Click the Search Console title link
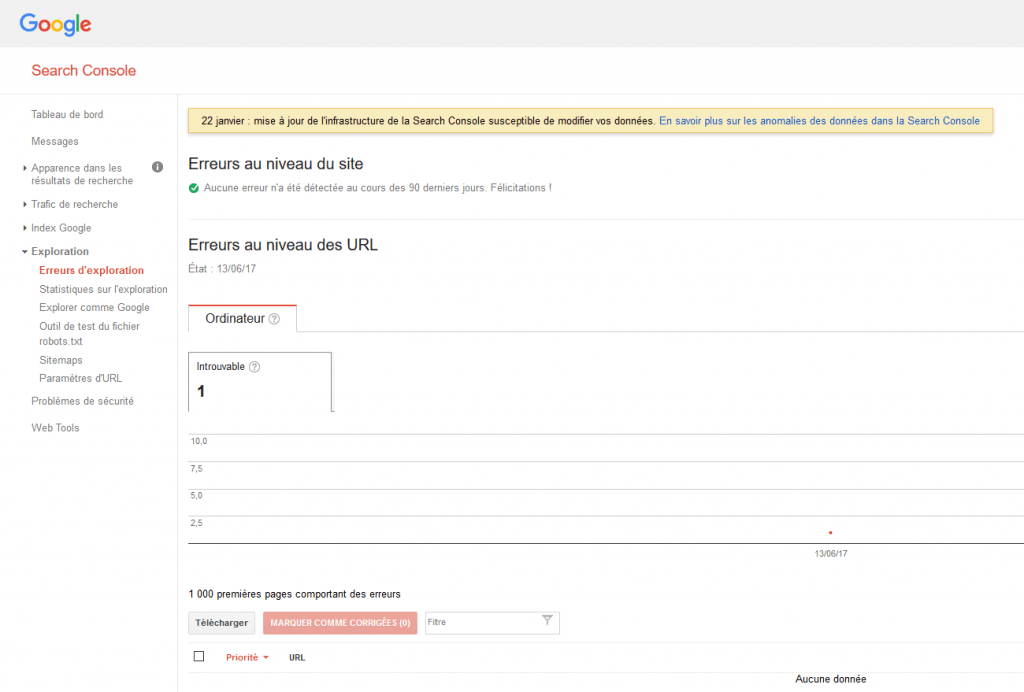The image size is (1024, 692). click(84, 71)
